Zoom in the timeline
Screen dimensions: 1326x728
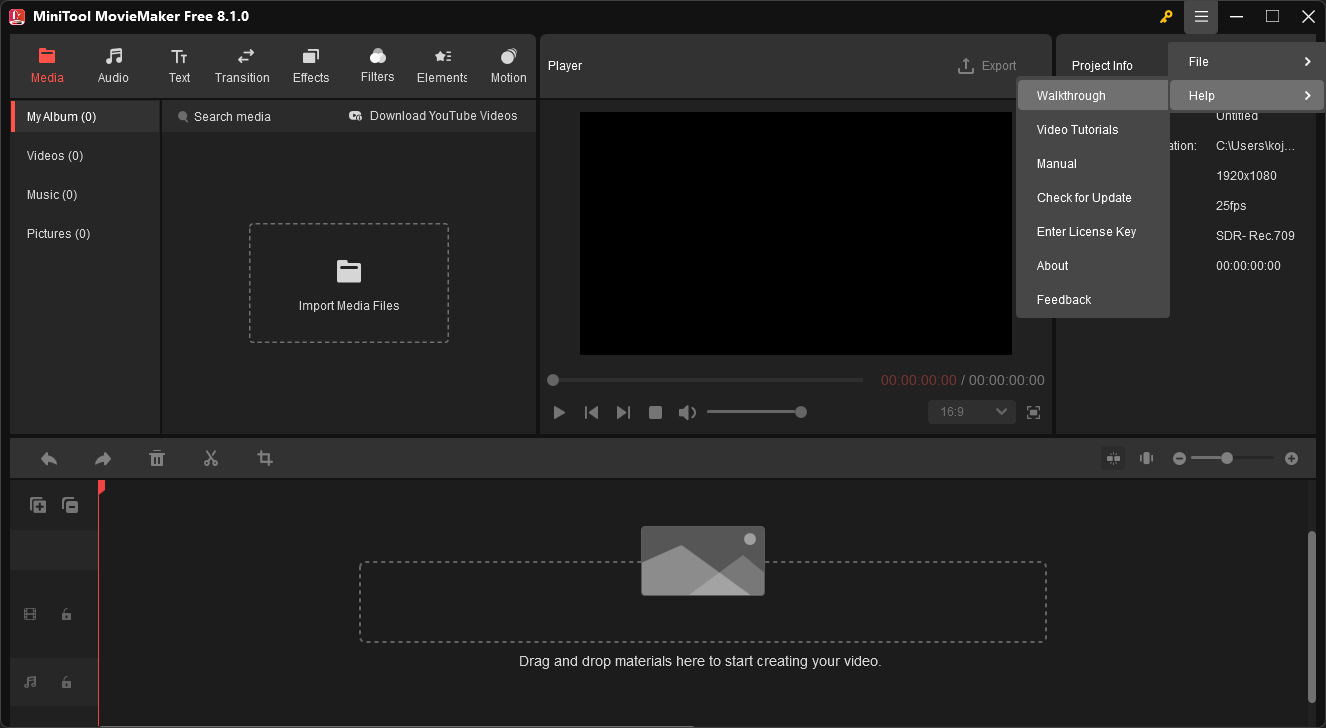point(1291,458)
